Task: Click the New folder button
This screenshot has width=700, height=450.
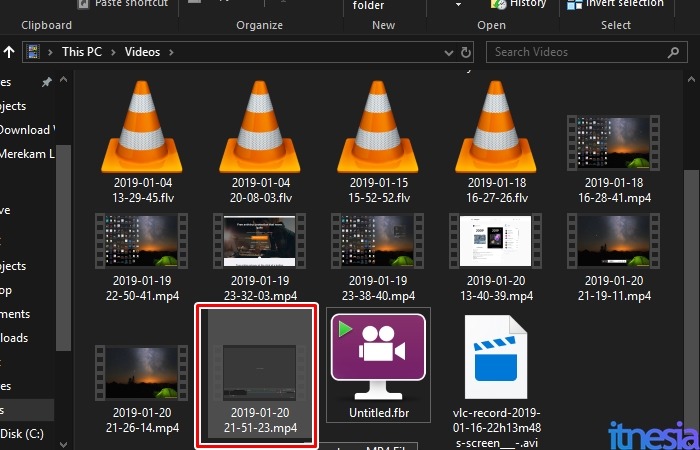Action: (x=368, y=5)
